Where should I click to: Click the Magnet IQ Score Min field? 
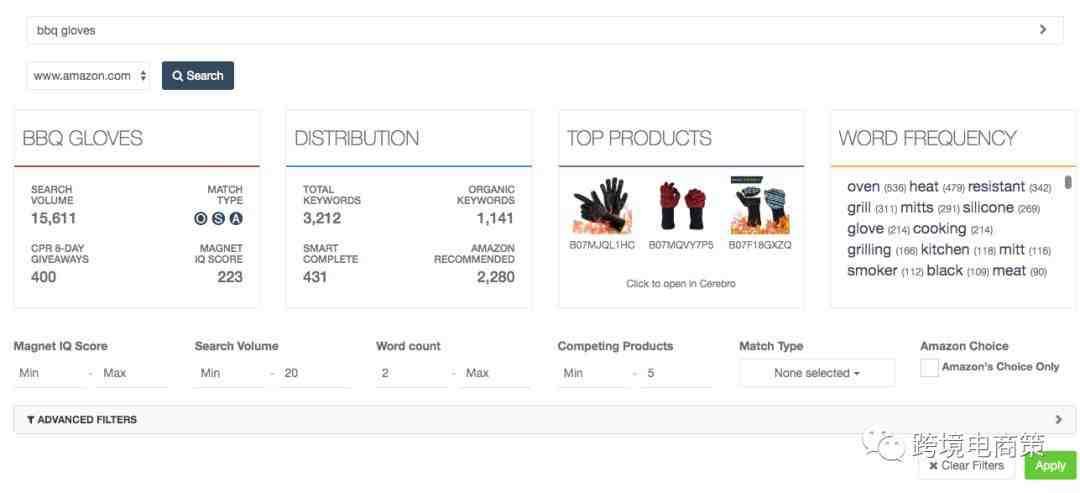click(x=49, y=373)
